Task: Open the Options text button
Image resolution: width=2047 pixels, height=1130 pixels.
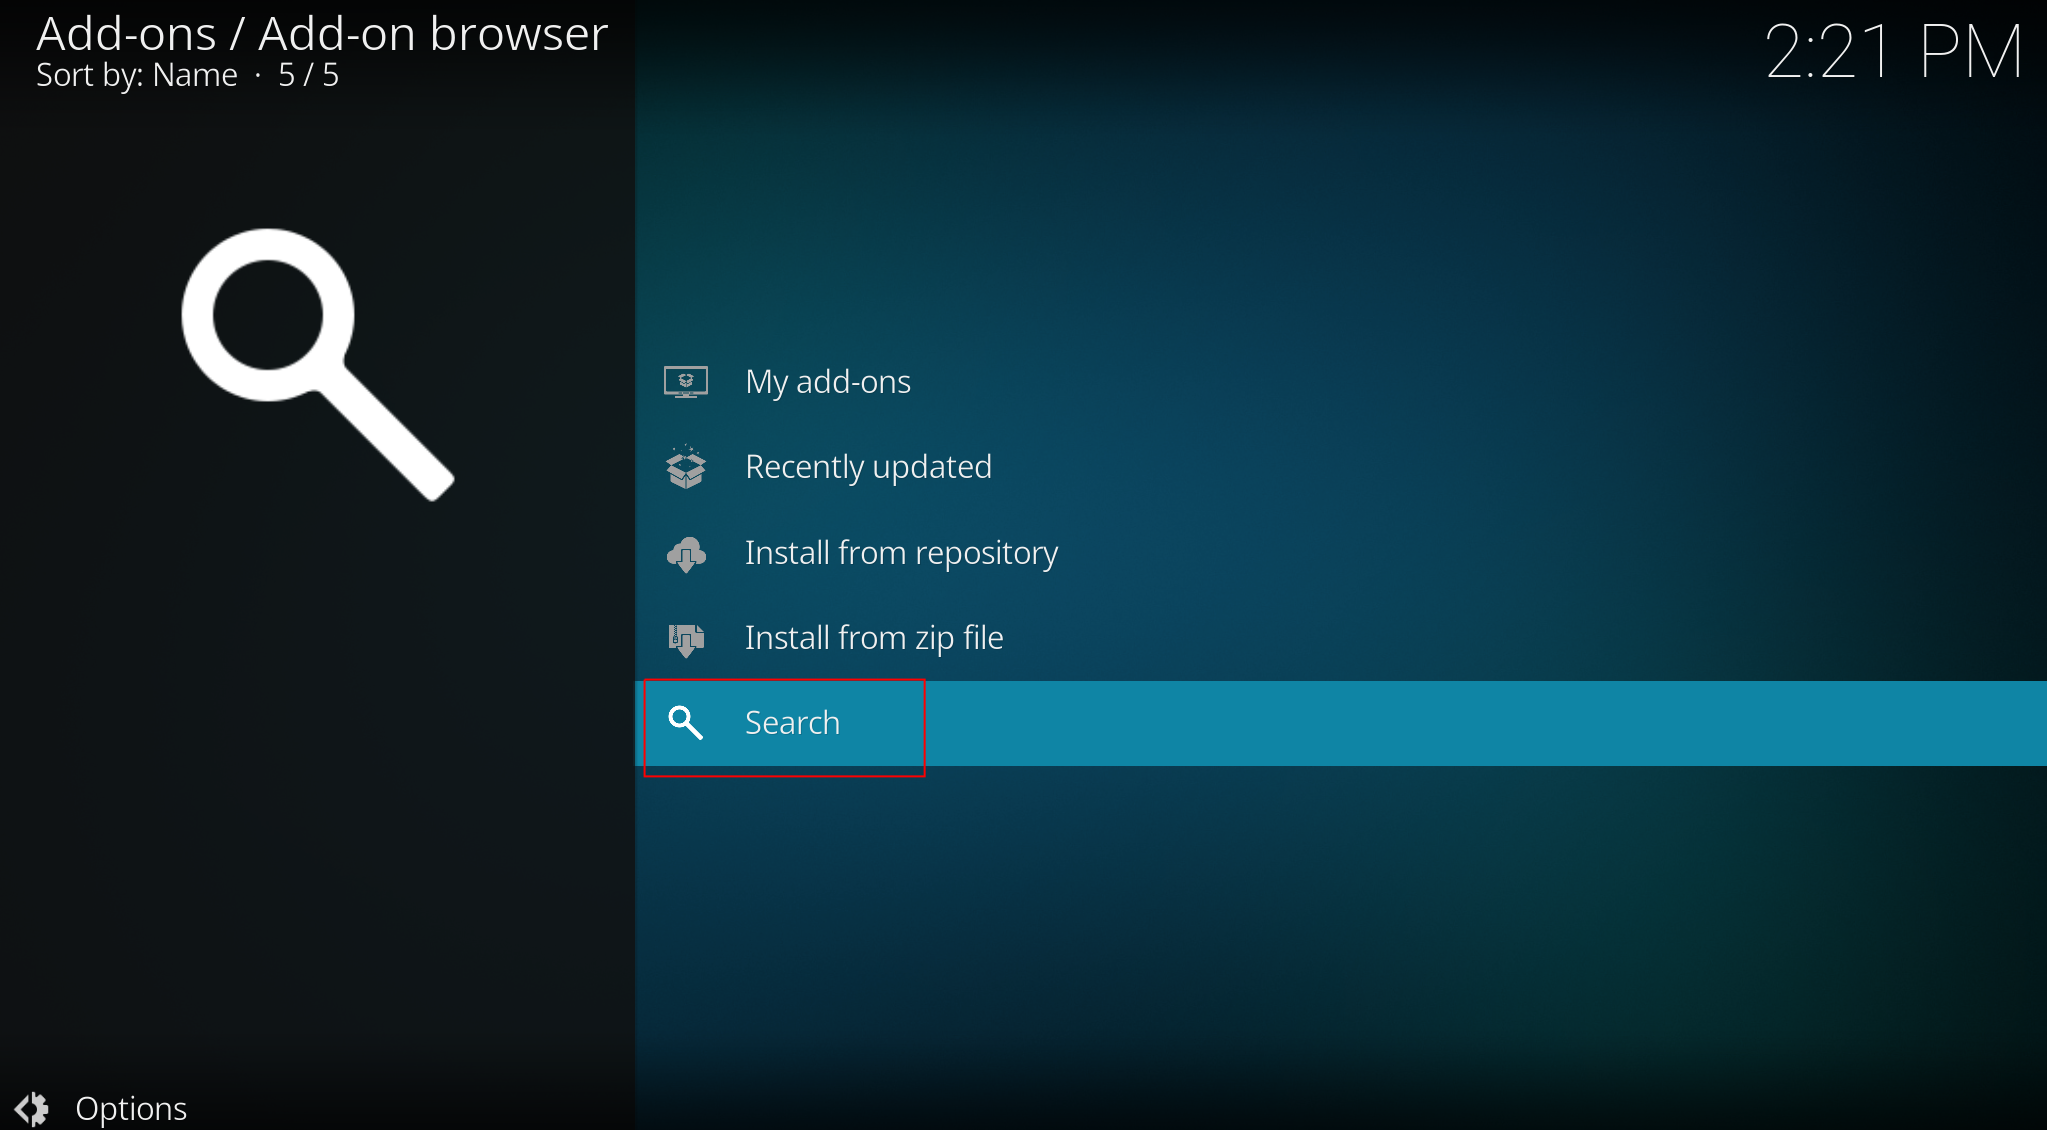Action: tap(131, 1108)
